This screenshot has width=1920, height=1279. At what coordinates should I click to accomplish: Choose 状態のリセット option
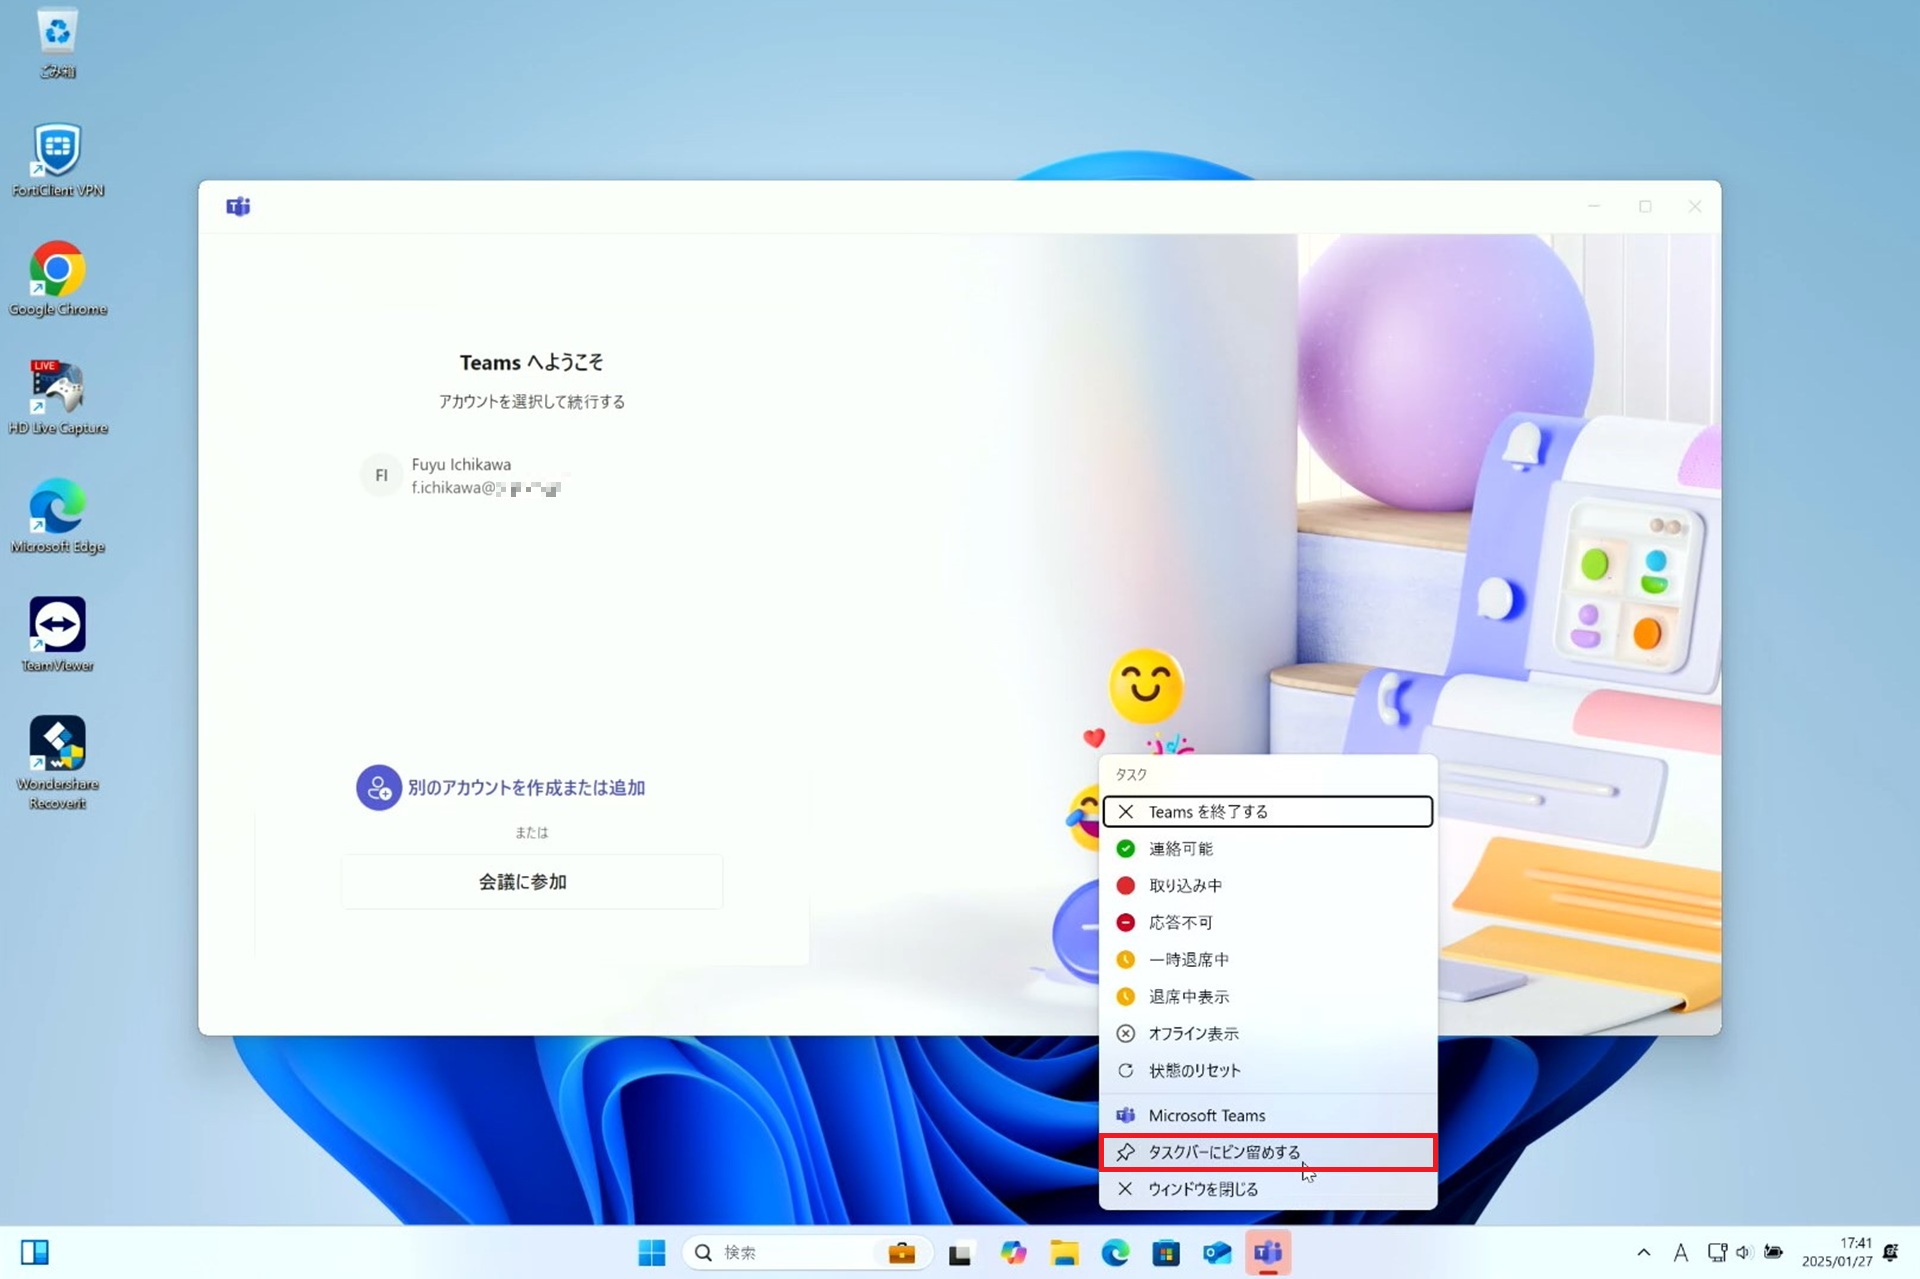(x=1267, y=1070)
